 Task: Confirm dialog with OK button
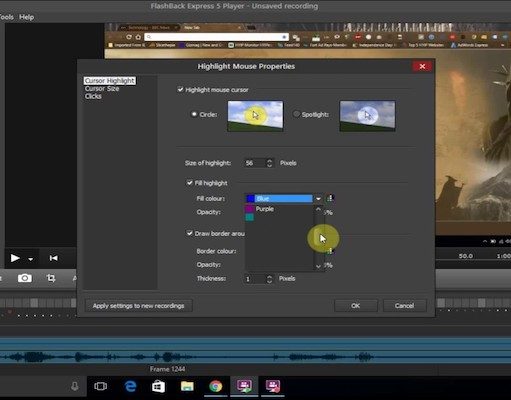[356, 306]
